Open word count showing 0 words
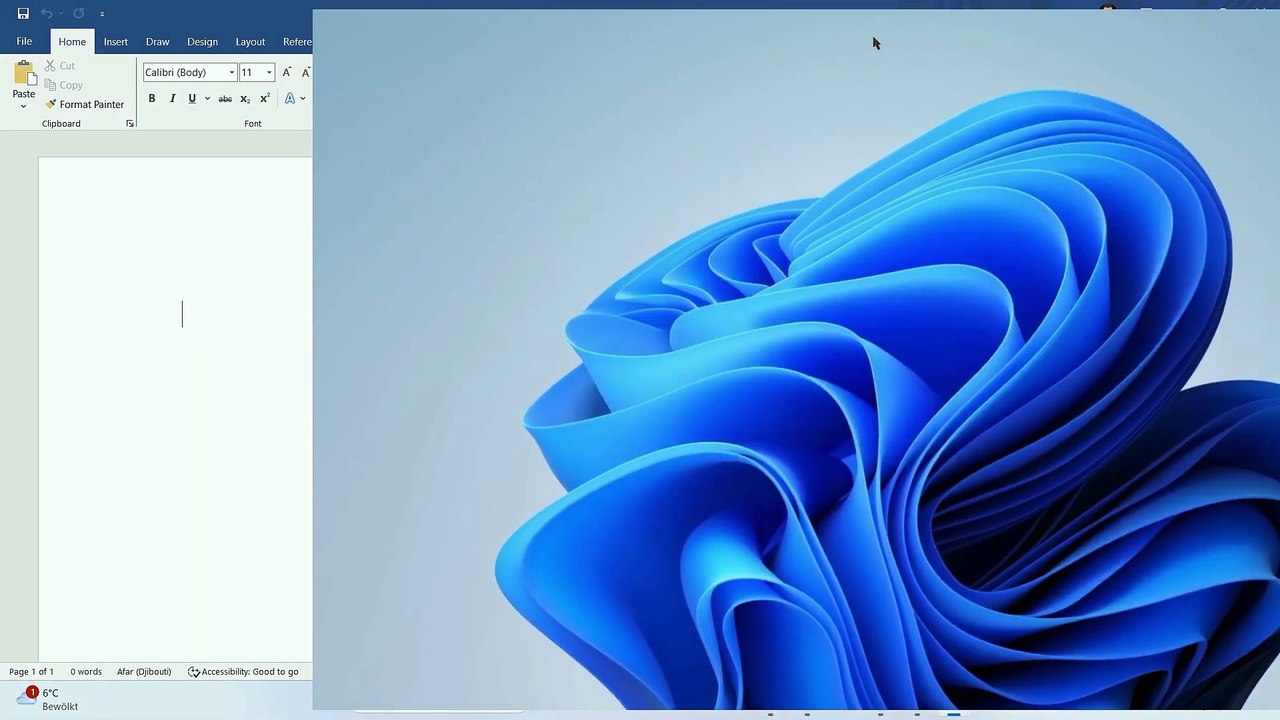Screen dimensions: 1280x720 click(x=86, y=672)
